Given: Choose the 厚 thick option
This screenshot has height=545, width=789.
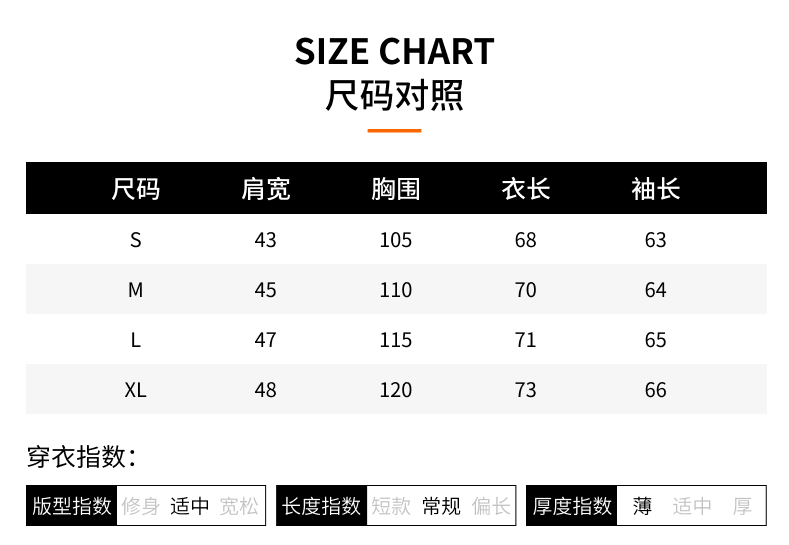Looking at the screenshot, I should coord(742,506).
